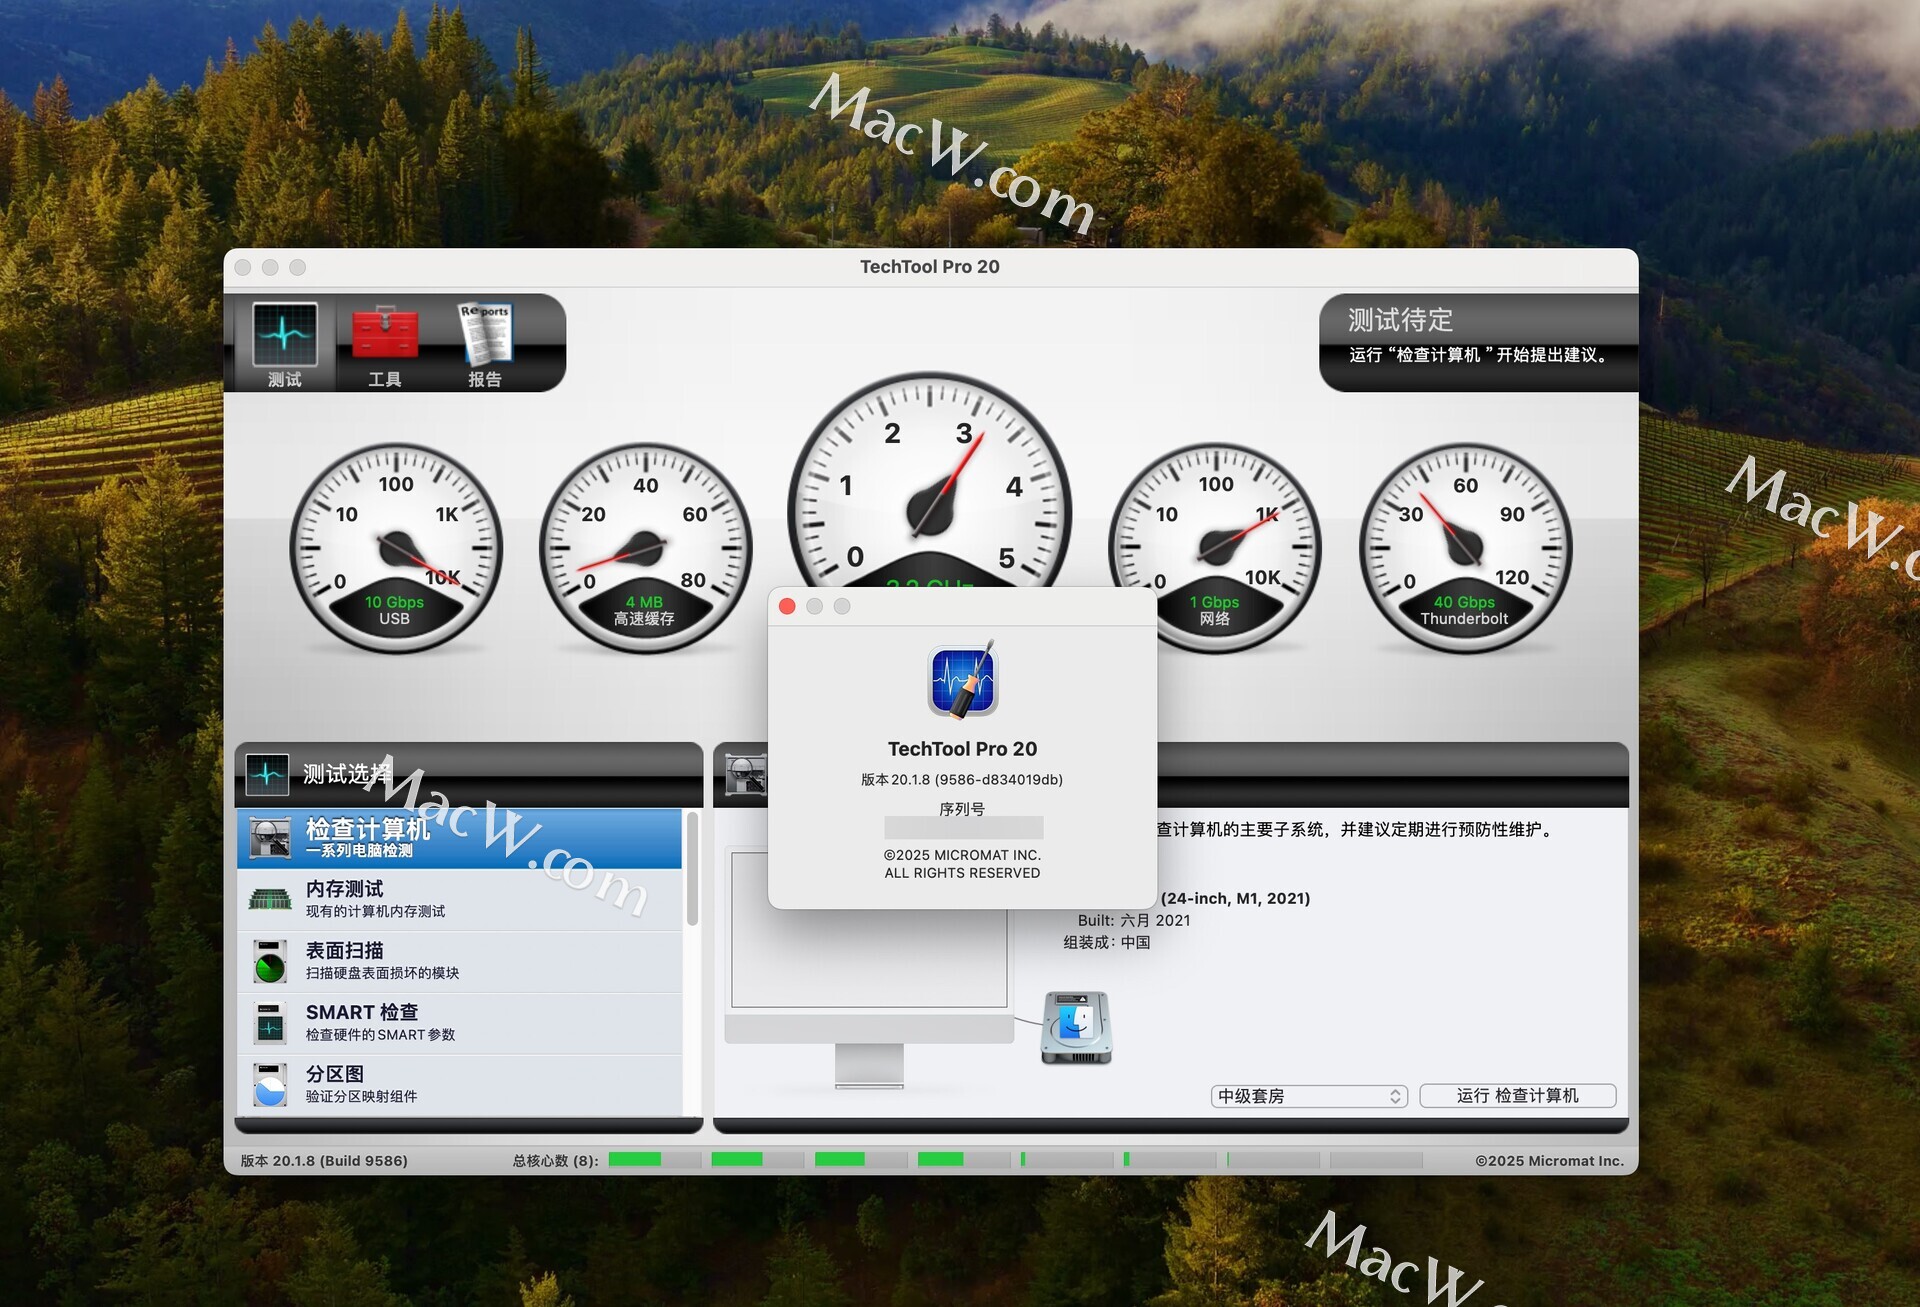Screen dimensions: 1920x1307
Task: Click the first core activity bar
Action: pyautogui.click(x=654, y=1160)
